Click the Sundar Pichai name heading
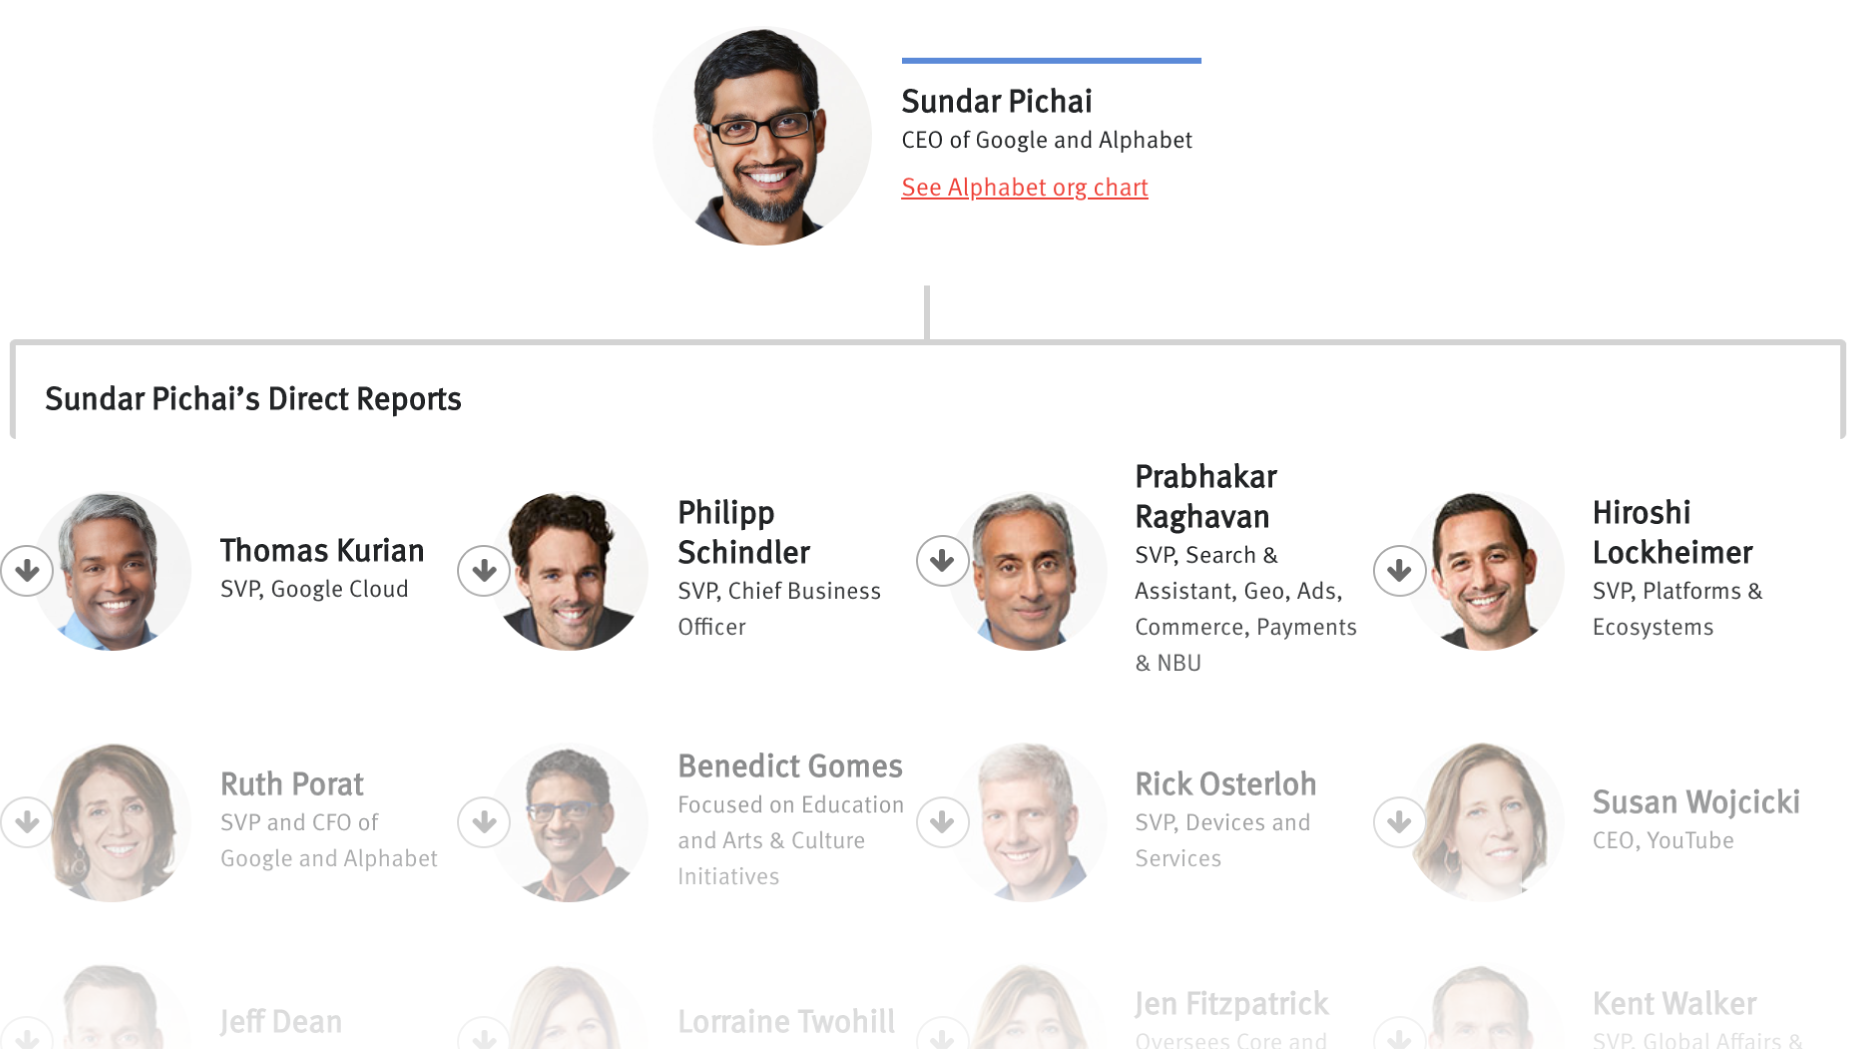Viewport: 1860px width, 1049px height. pyautogui.click(x=996, y=101)
